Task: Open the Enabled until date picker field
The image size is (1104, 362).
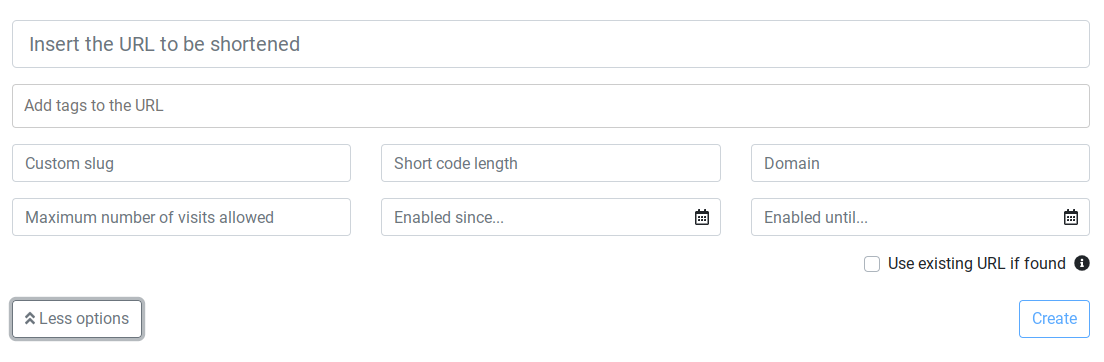Action: point(920,217)
